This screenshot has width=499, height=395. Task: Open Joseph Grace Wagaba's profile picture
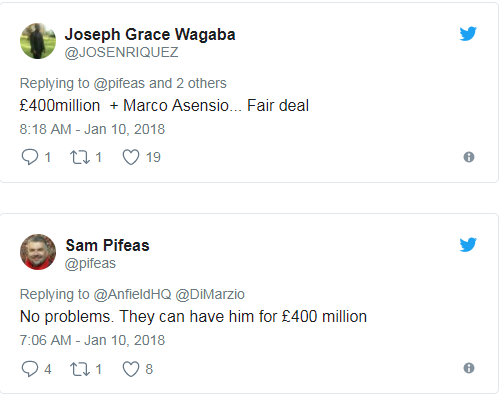pyautogui.click(x=38, y=41)
